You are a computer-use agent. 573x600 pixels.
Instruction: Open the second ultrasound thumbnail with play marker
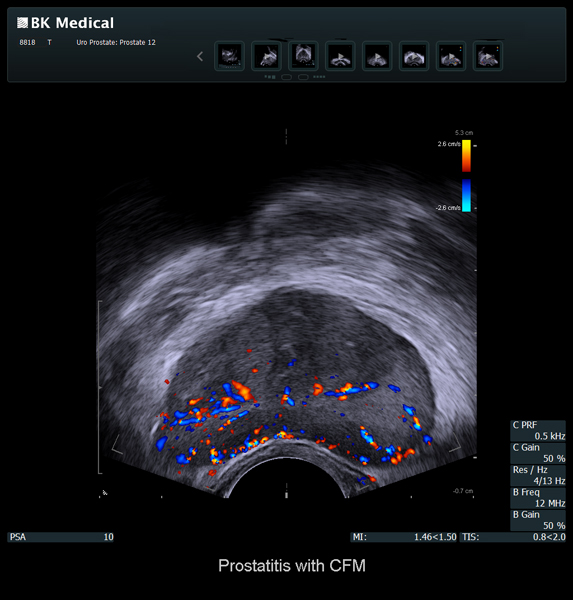(266, 56)
